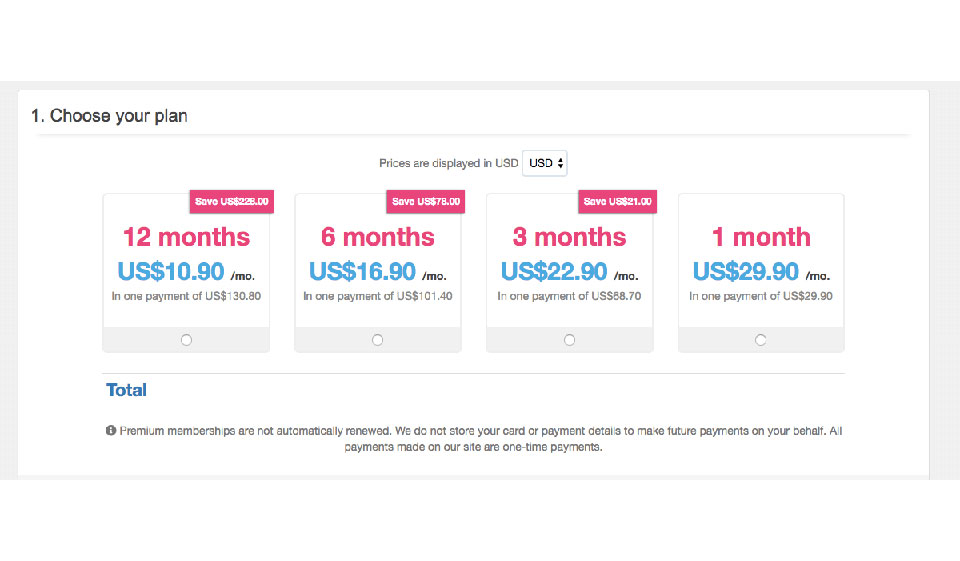Click the Save US$21.00 badge

618,202
